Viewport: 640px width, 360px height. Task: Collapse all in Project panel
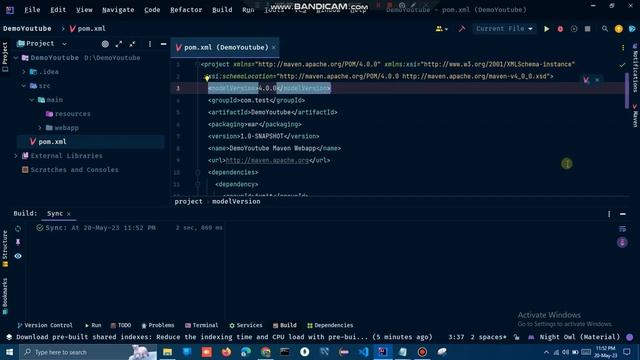(132, 44)
